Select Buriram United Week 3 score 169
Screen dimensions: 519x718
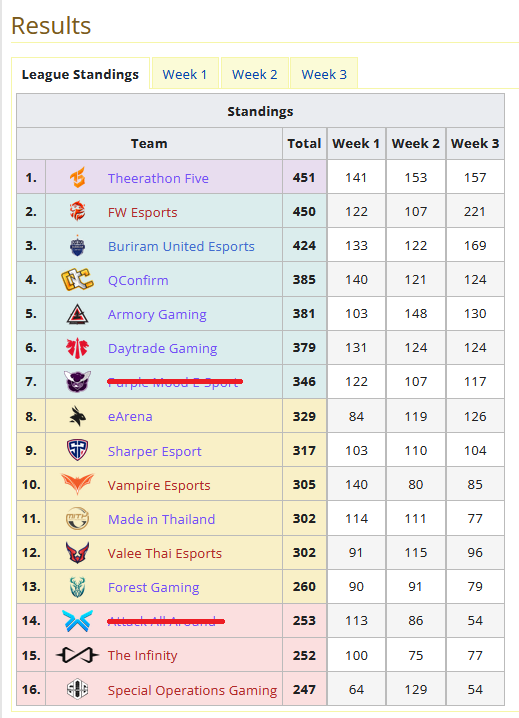pos(475,245)
